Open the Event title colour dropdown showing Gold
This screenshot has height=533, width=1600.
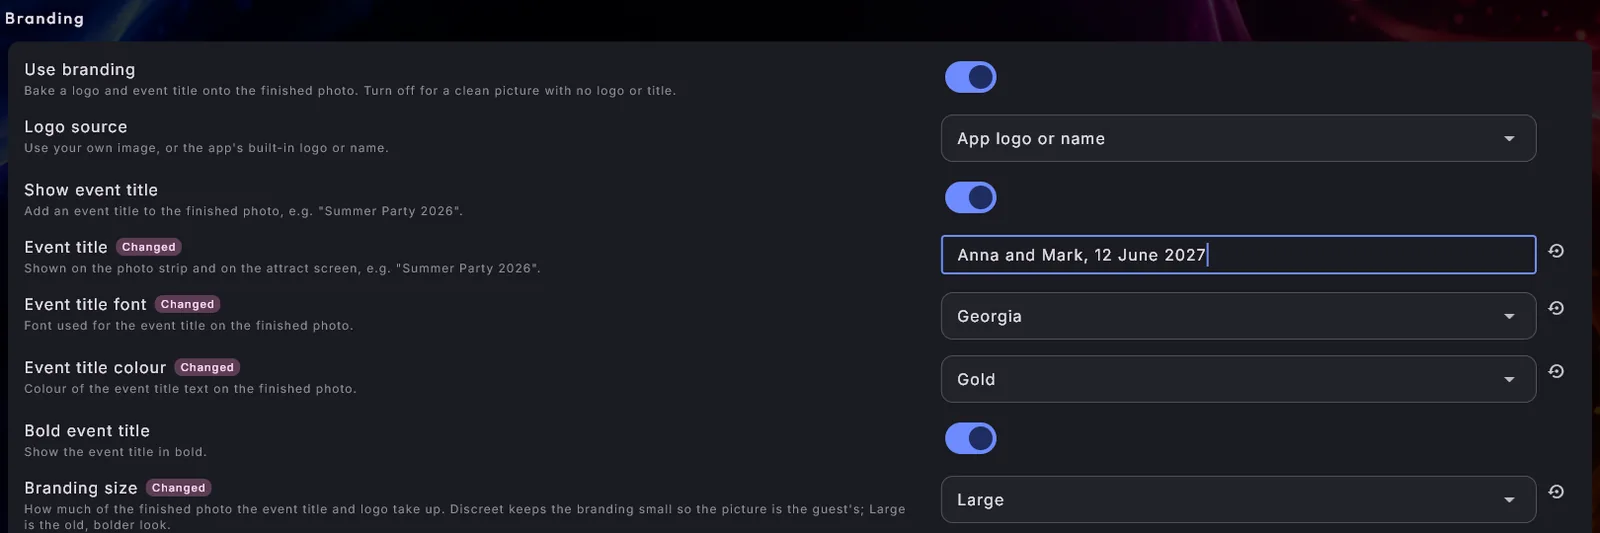[x=1238, y=379]
